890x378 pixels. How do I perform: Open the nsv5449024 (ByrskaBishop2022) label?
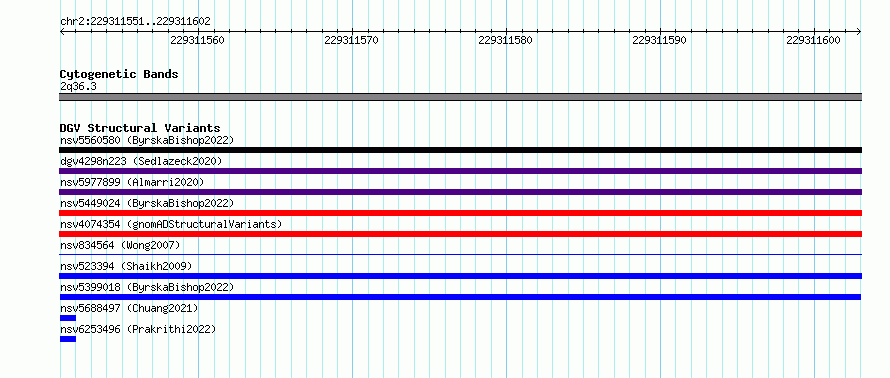[147, 203]
